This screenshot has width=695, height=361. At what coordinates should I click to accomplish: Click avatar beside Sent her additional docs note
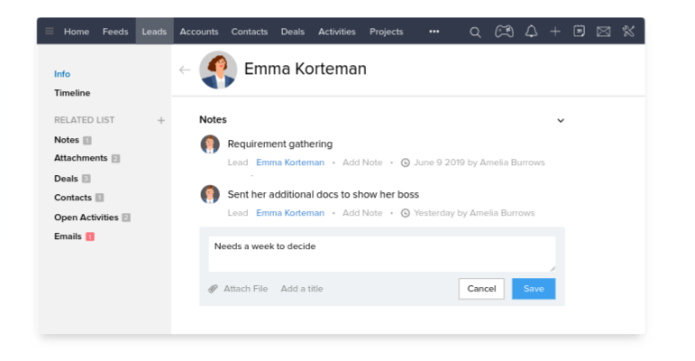[210, 195]
